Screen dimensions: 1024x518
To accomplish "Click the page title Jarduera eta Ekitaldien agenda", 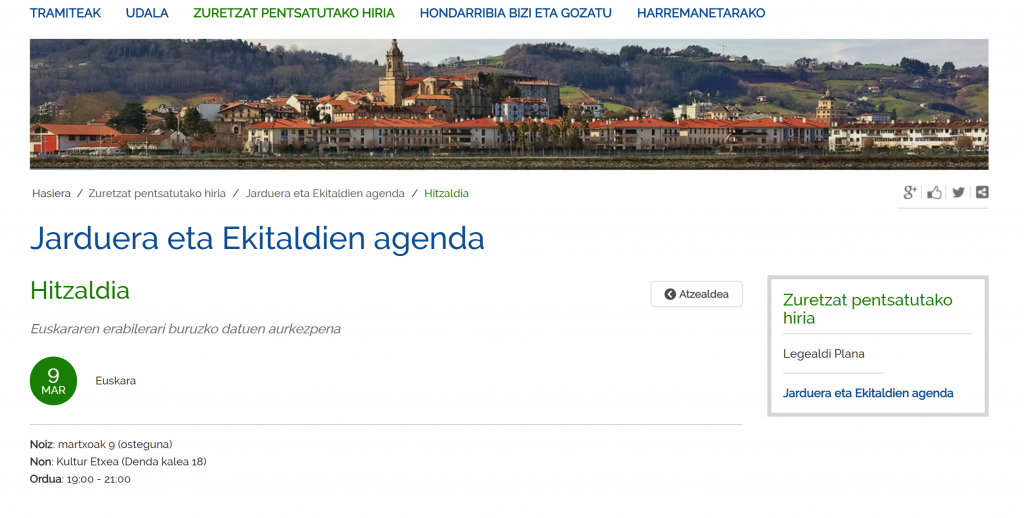I will point(257,238).
